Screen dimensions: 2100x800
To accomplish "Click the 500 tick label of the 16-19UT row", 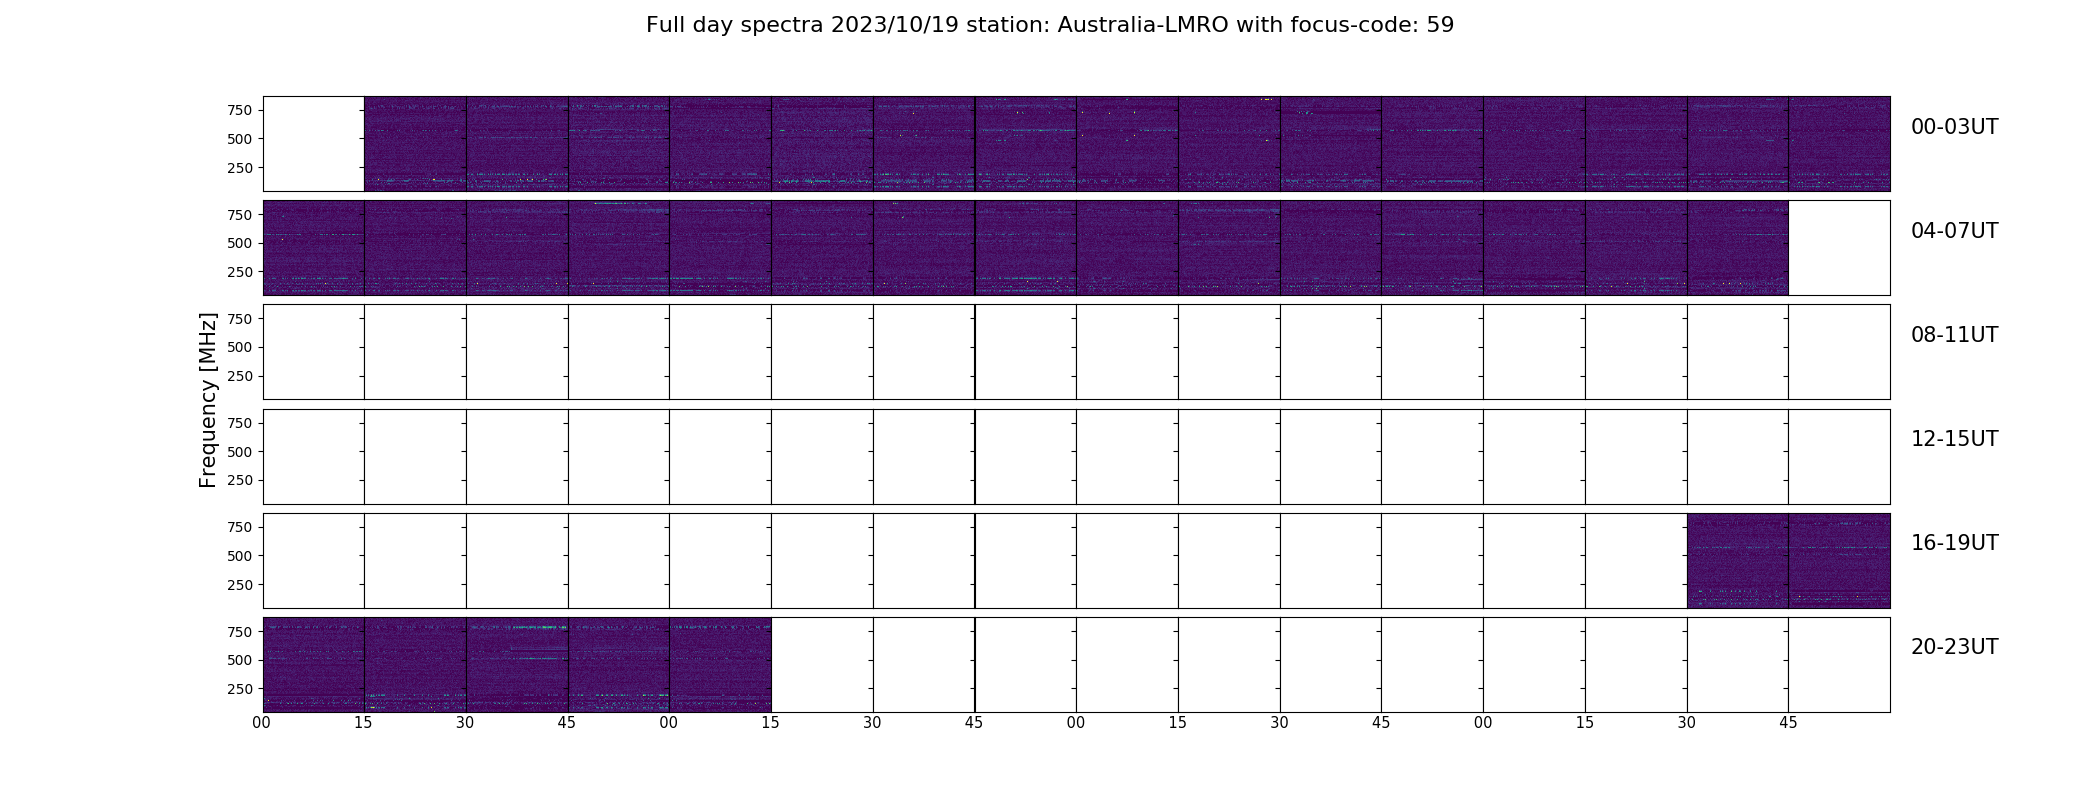I will pyautogui.click(x=239, y=556).
